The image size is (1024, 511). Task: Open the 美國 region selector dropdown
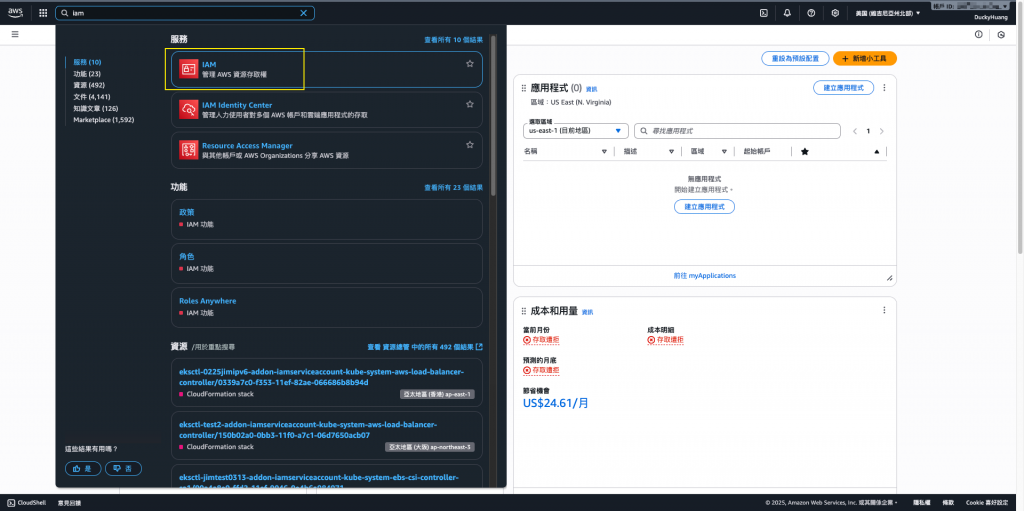[888, 13]
